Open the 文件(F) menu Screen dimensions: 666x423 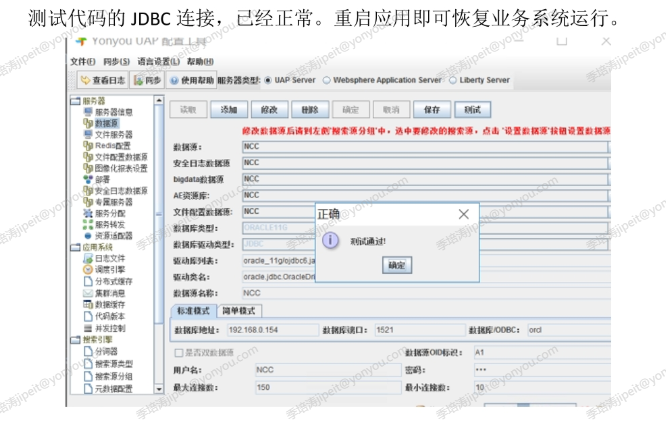coord(83,62)
